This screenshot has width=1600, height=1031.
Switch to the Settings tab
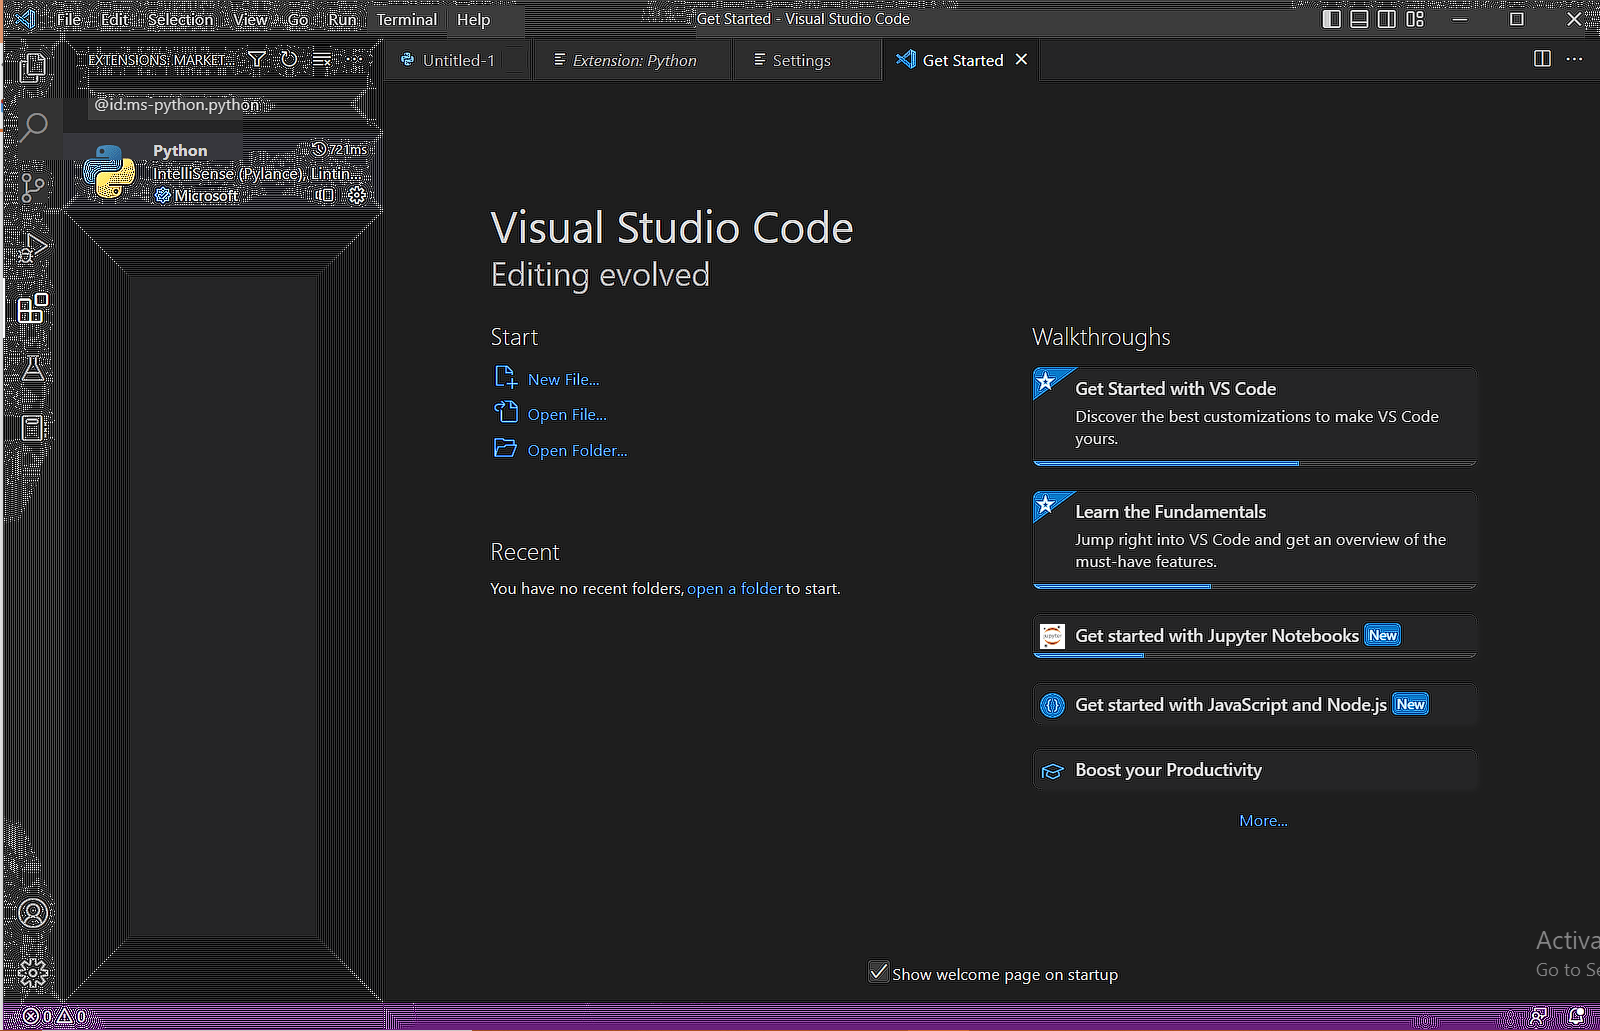click(808, 60)
